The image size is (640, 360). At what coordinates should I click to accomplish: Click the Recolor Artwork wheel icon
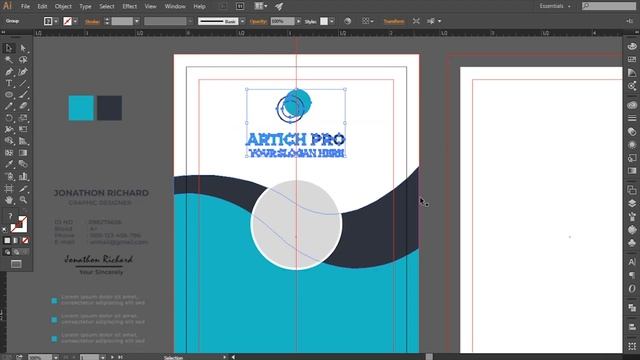[x=347, y=21]
